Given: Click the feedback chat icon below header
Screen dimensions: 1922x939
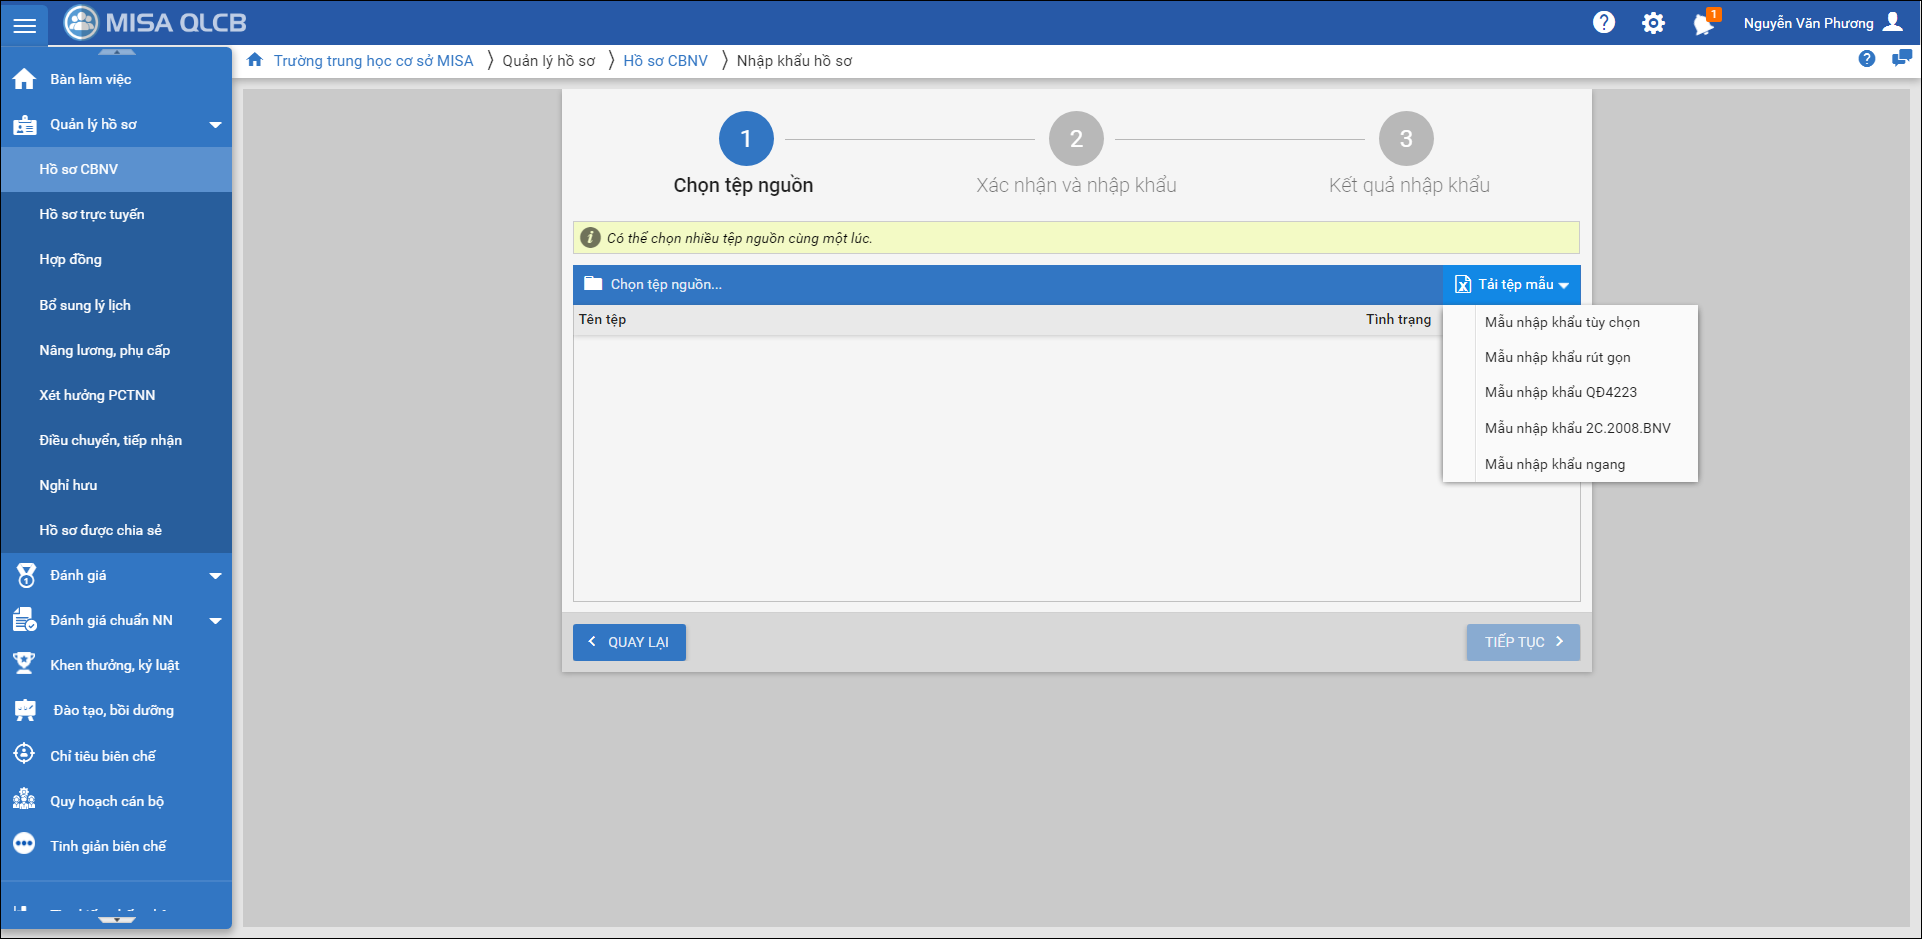Looking at the screenshot, I should [1901, 59].
